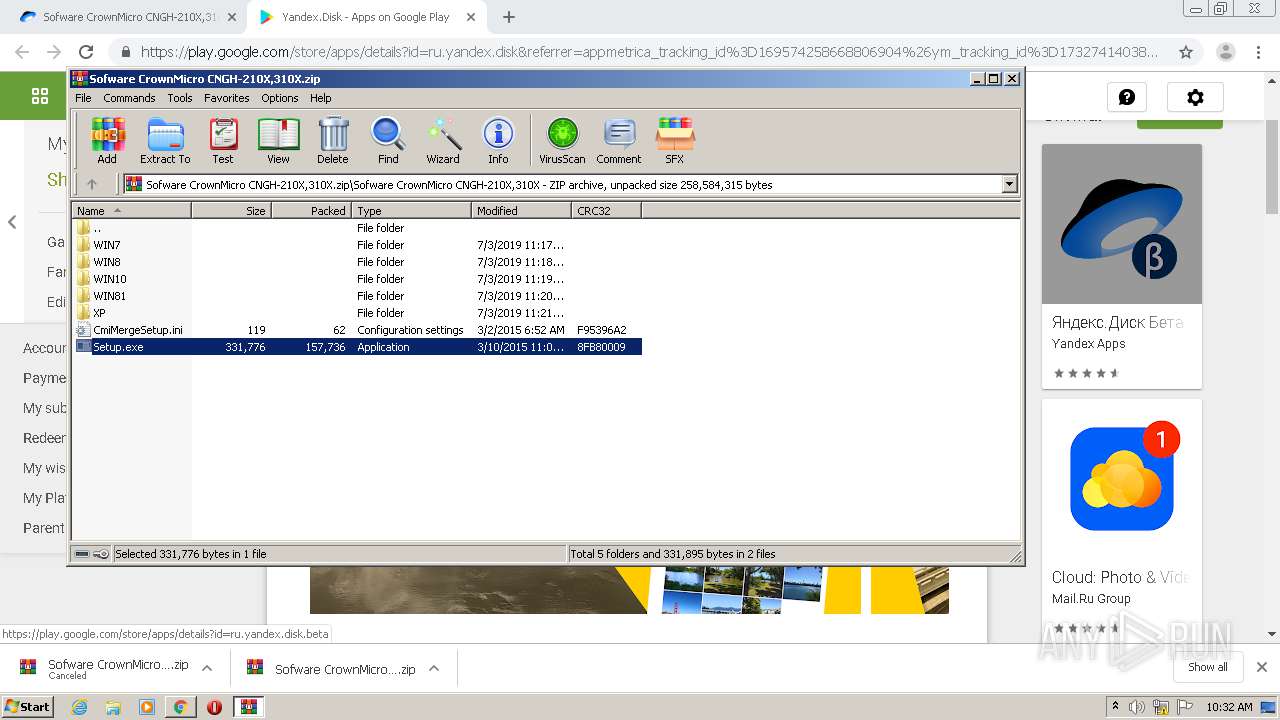Screen dimensions: 1280x720
Task: Select the WIN81 folder
Action: click(x=357, y=296)
